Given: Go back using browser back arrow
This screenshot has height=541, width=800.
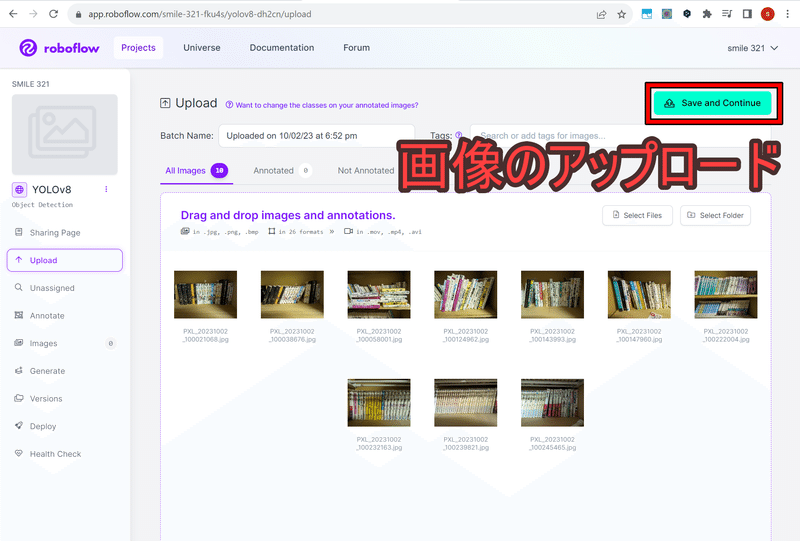Looking at the screenshot, I should coord(13,14).
